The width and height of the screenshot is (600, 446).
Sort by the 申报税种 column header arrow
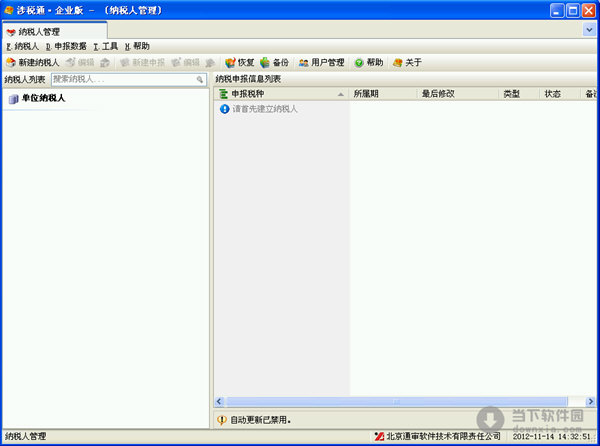pos(340,94)
